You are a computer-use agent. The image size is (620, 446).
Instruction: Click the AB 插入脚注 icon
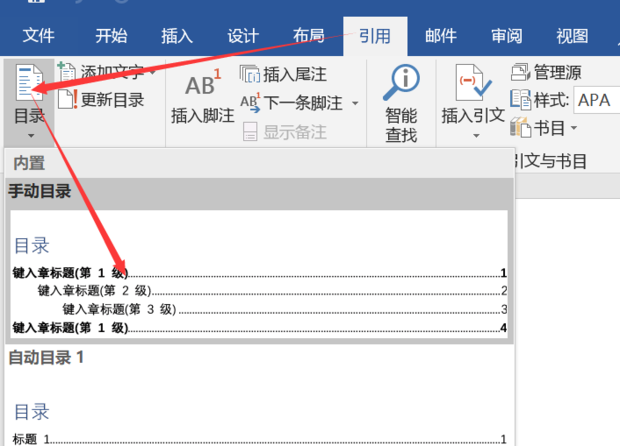tap(203, 83)
